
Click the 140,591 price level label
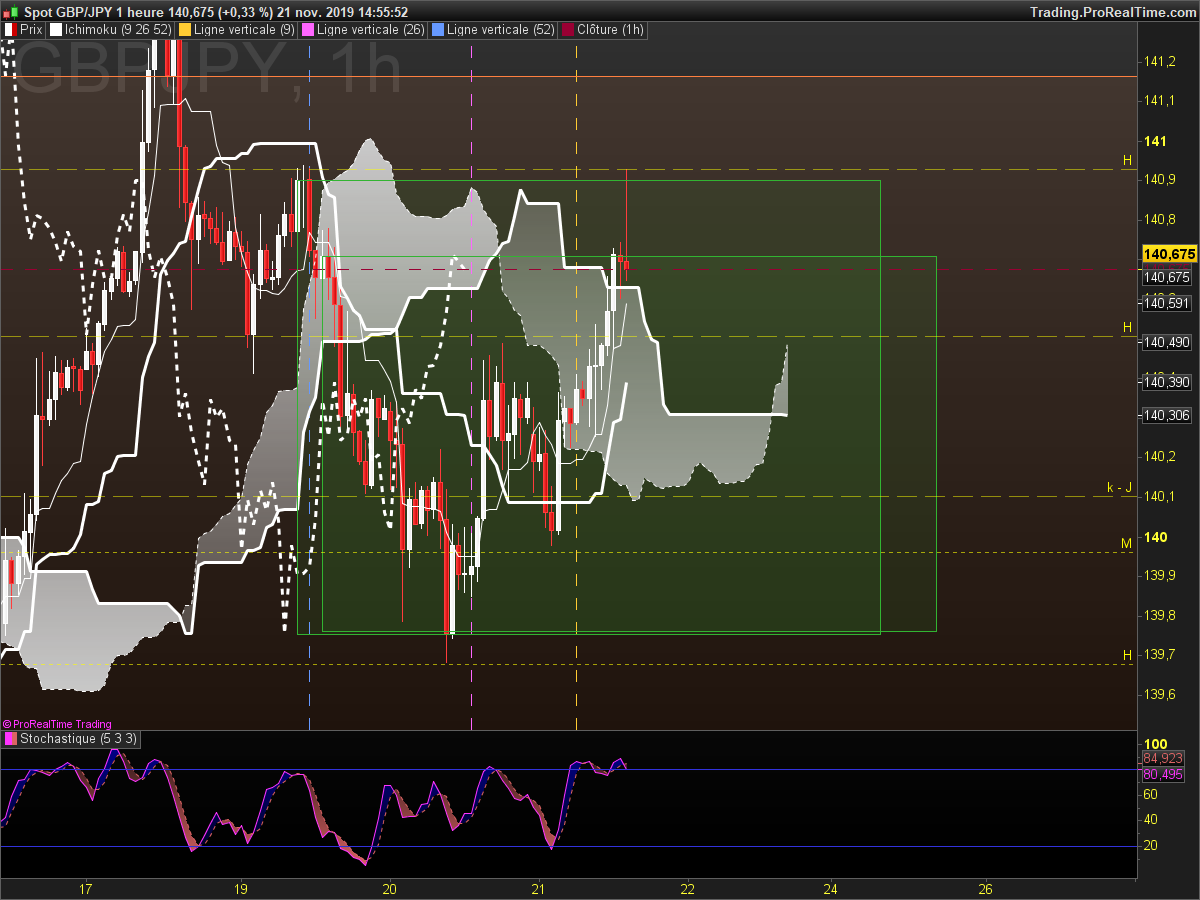pos(1167,303)
